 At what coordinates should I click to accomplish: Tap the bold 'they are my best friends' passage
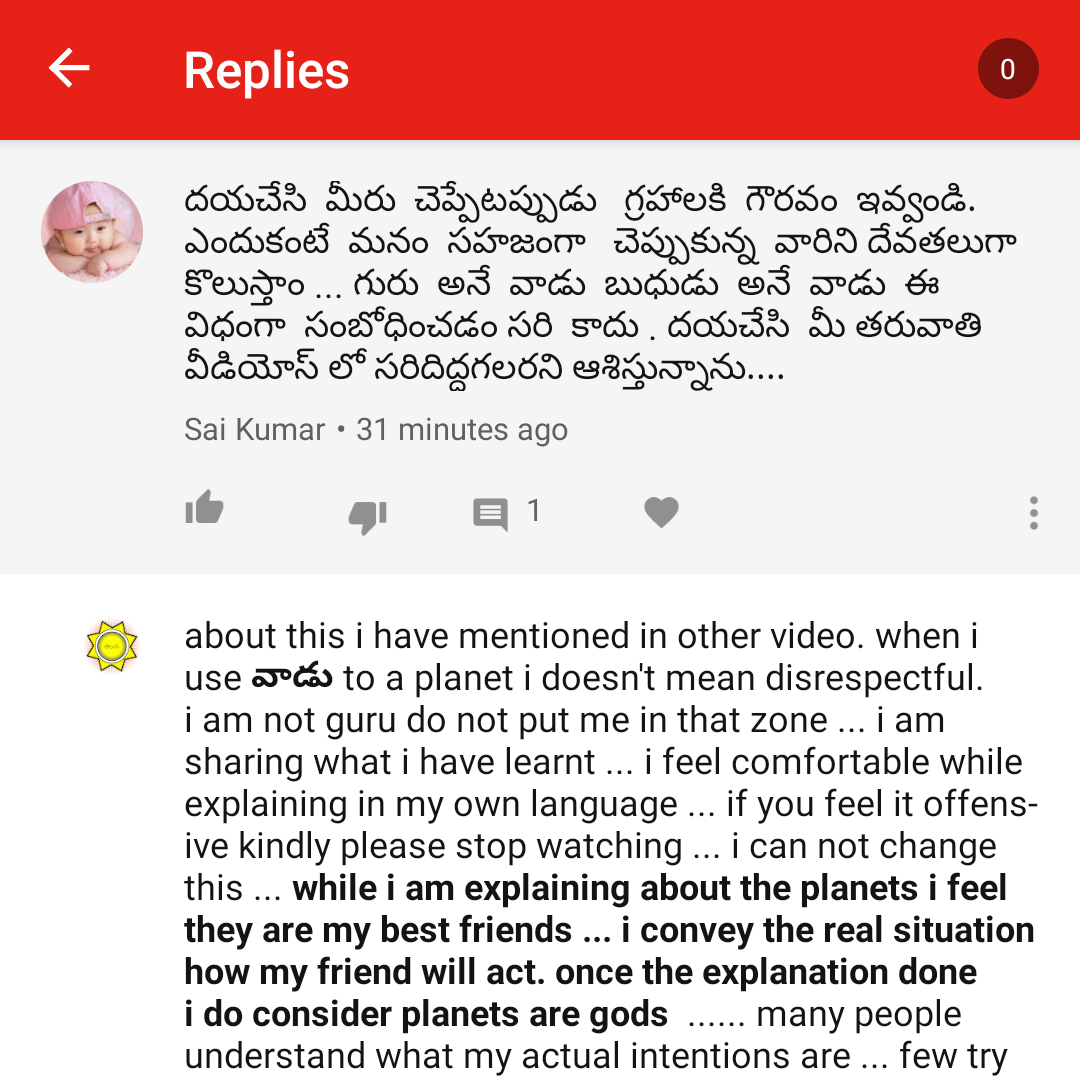pos(378,930)
